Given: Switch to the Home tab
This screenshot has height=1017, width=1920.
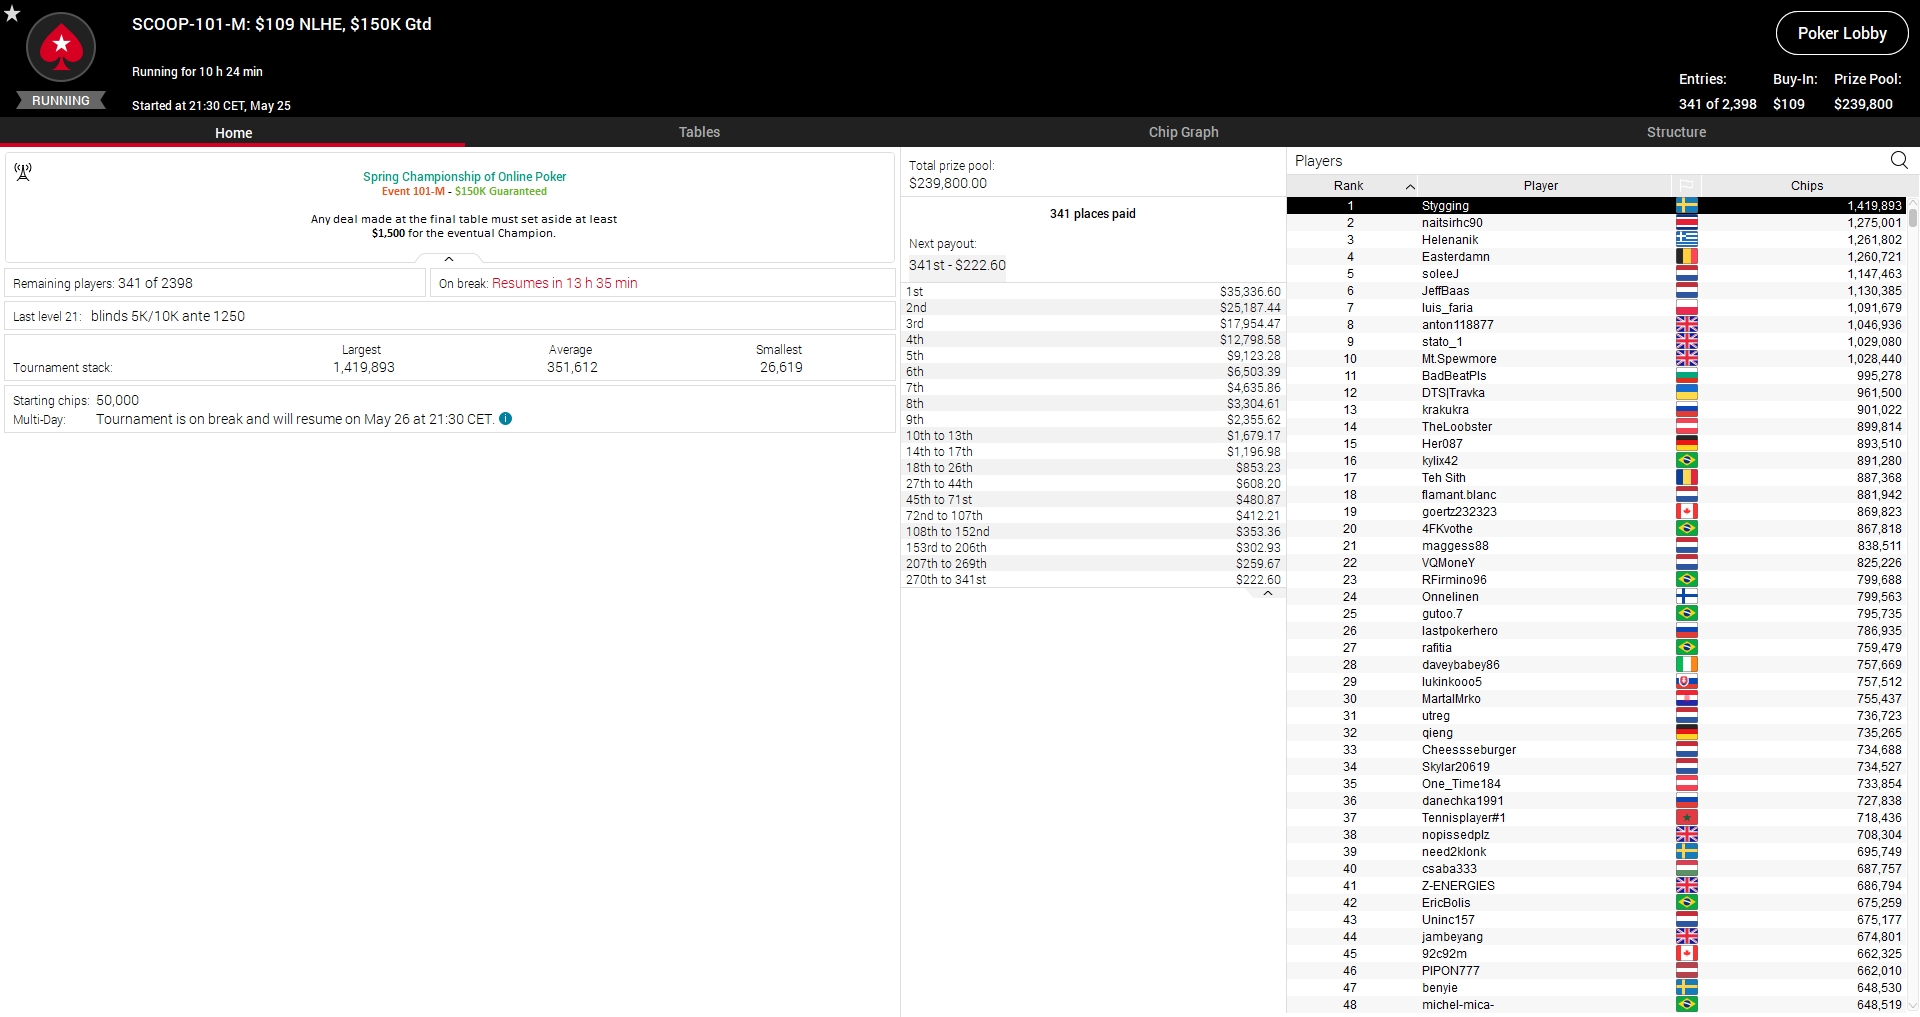Looking at the screenshot, I should tap(233, 132).
